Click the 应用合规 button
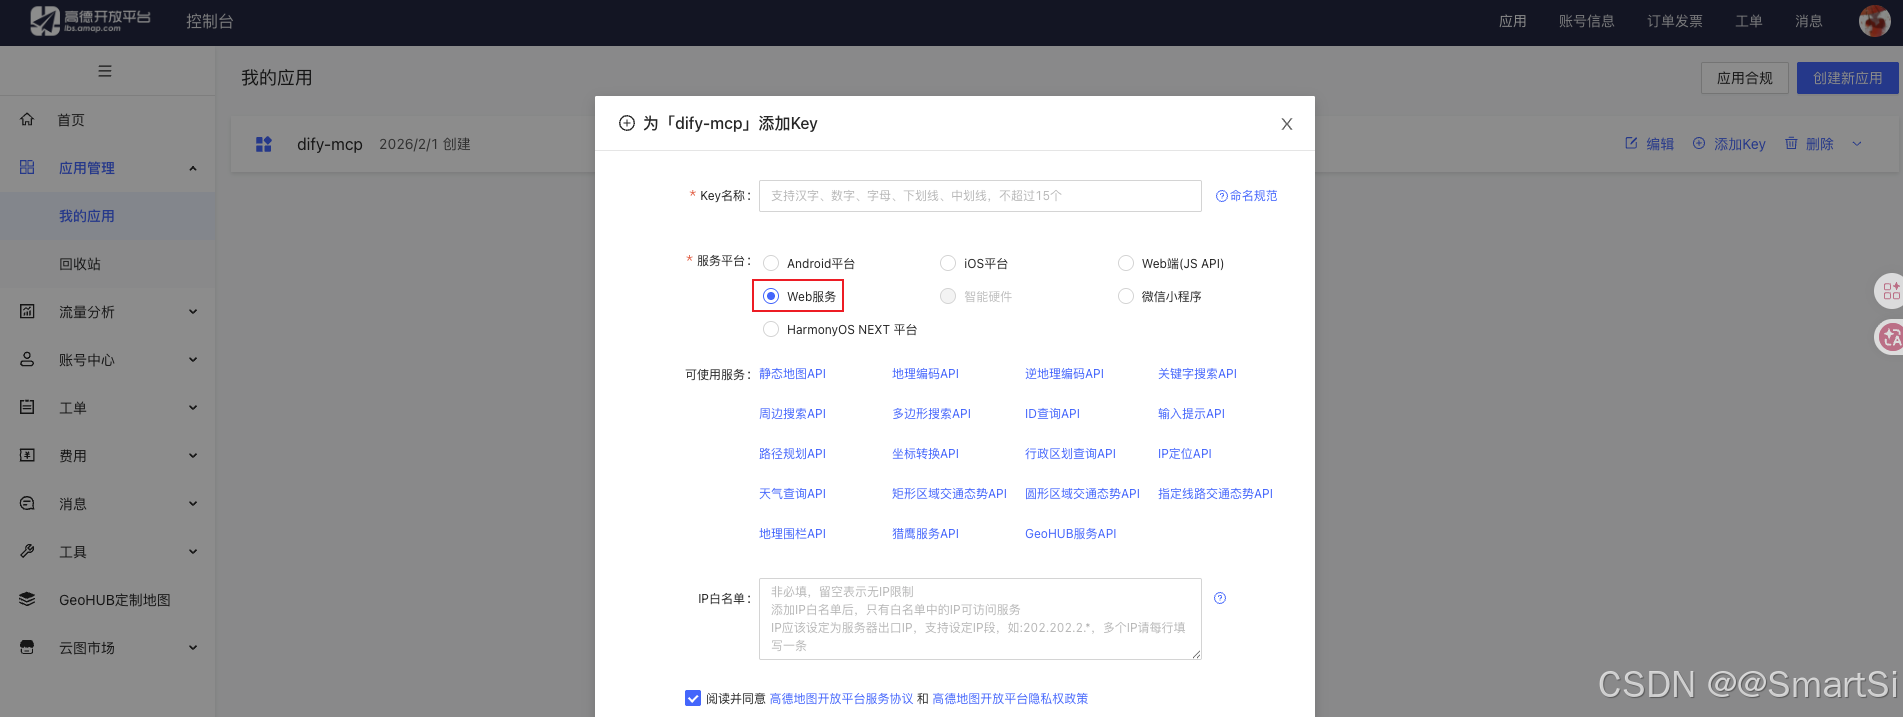1903x717 pixels. point(1745,78)
